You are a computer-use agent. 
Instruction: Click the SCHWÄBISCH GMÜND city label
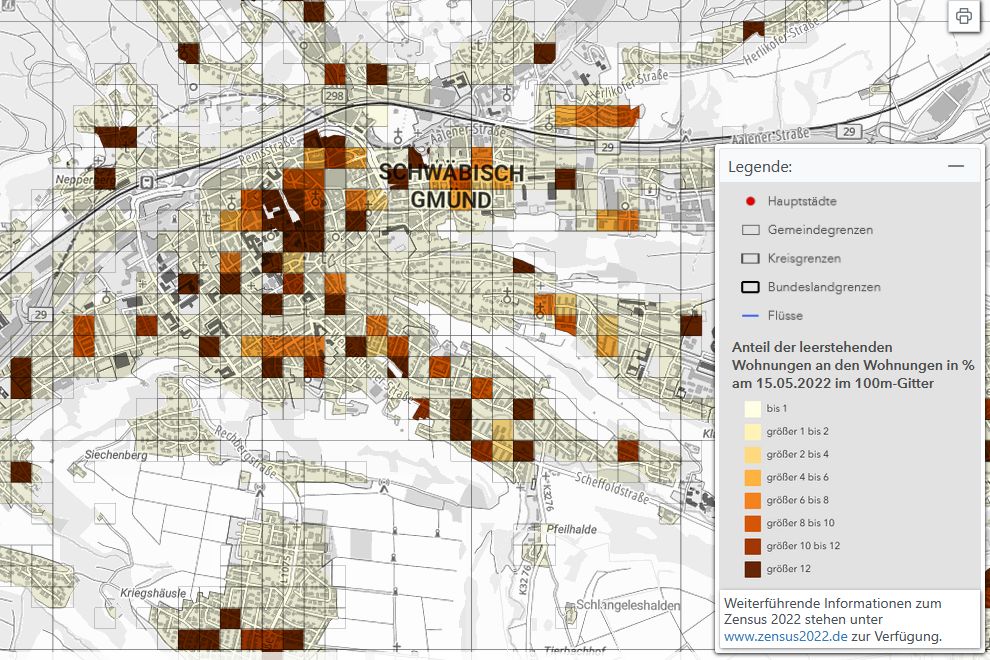pos(452,186)
